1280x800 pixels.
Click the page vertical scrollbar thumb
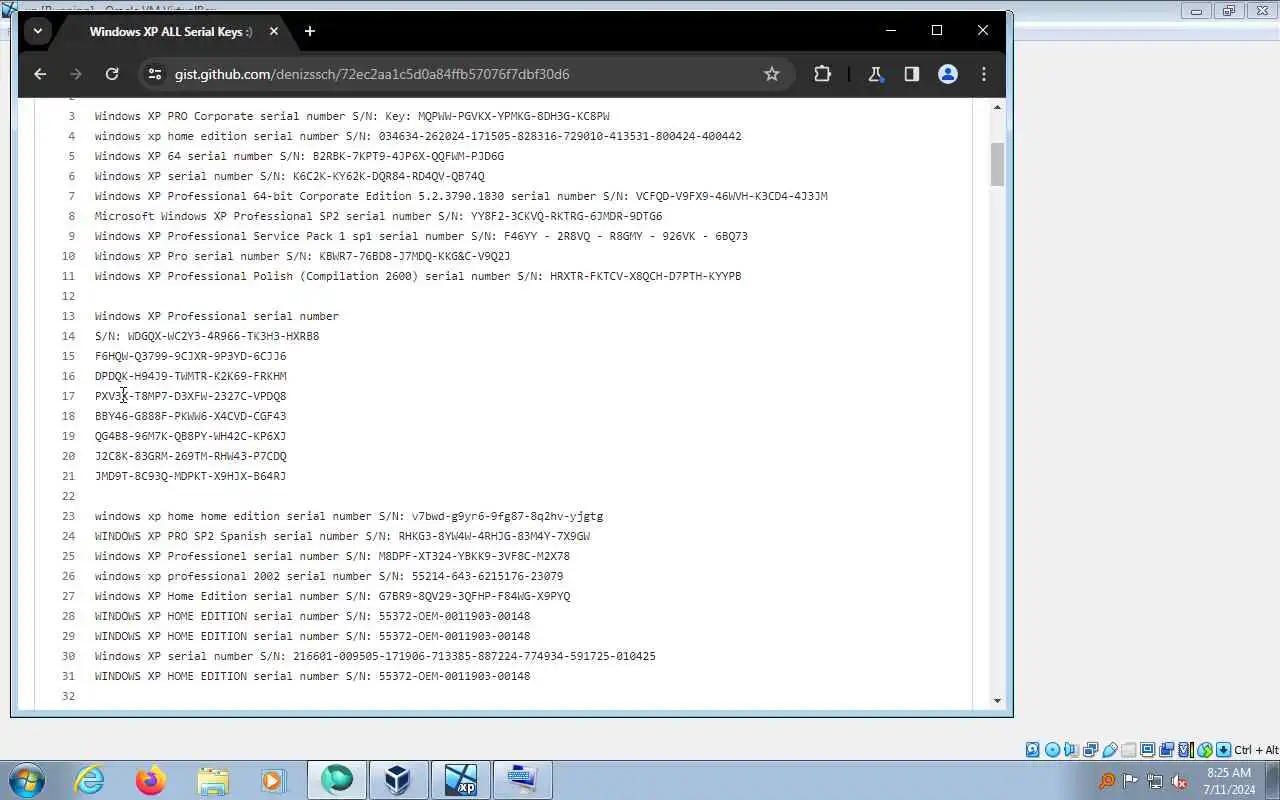(x=997, y=164)
